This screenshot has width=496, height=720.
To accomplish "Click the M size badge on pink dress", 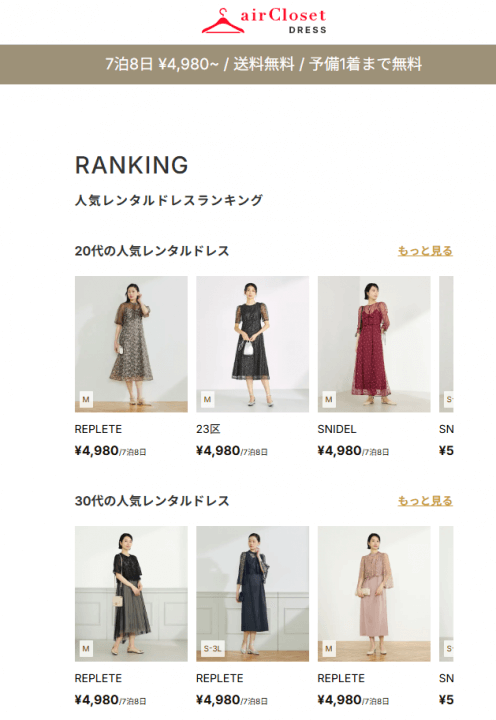I will 328,649.
